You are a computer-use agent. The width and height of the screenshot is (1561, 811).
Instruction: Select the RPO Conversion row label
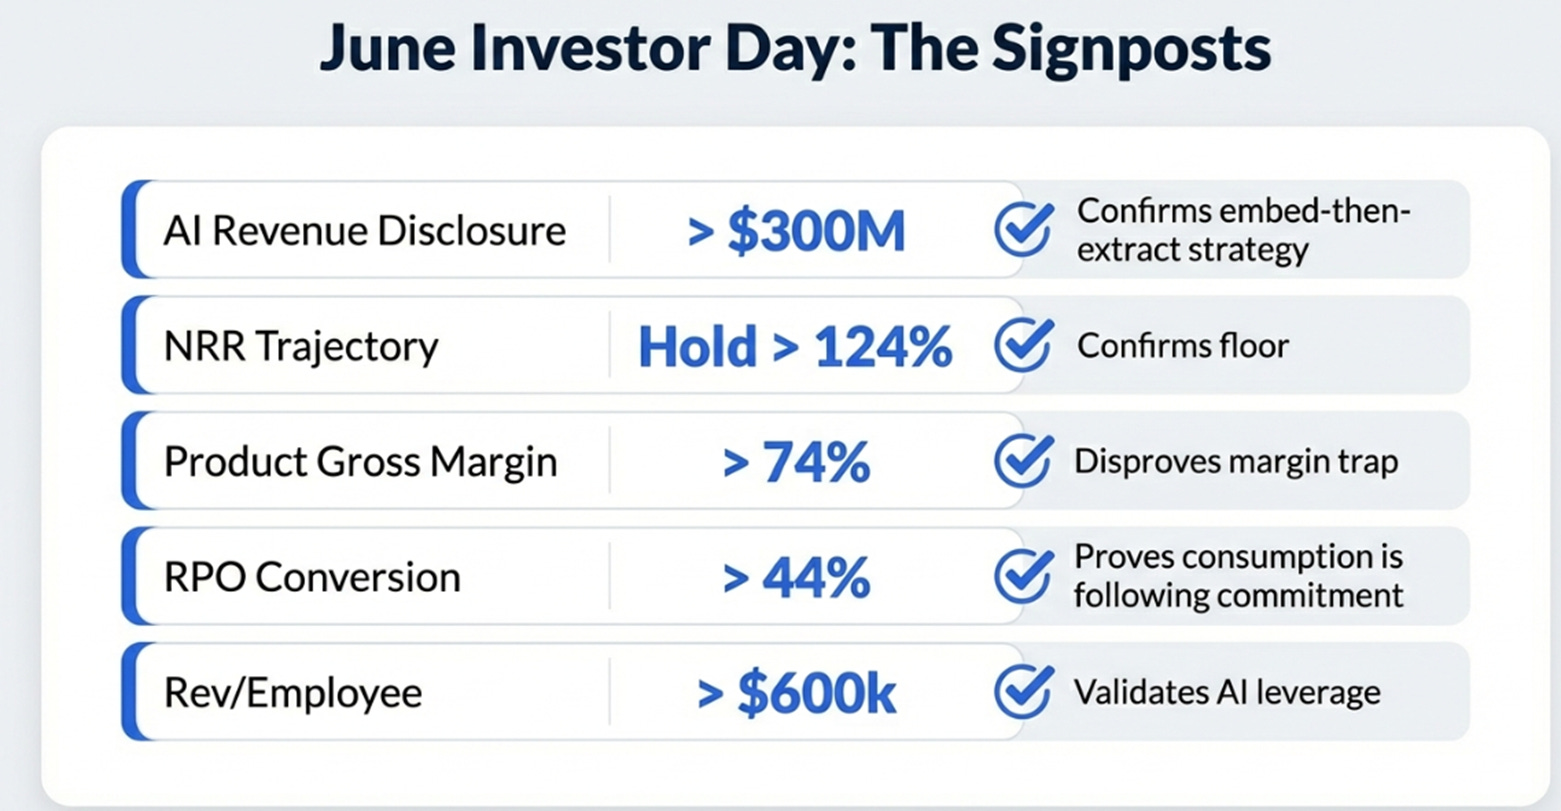[312, 578]
